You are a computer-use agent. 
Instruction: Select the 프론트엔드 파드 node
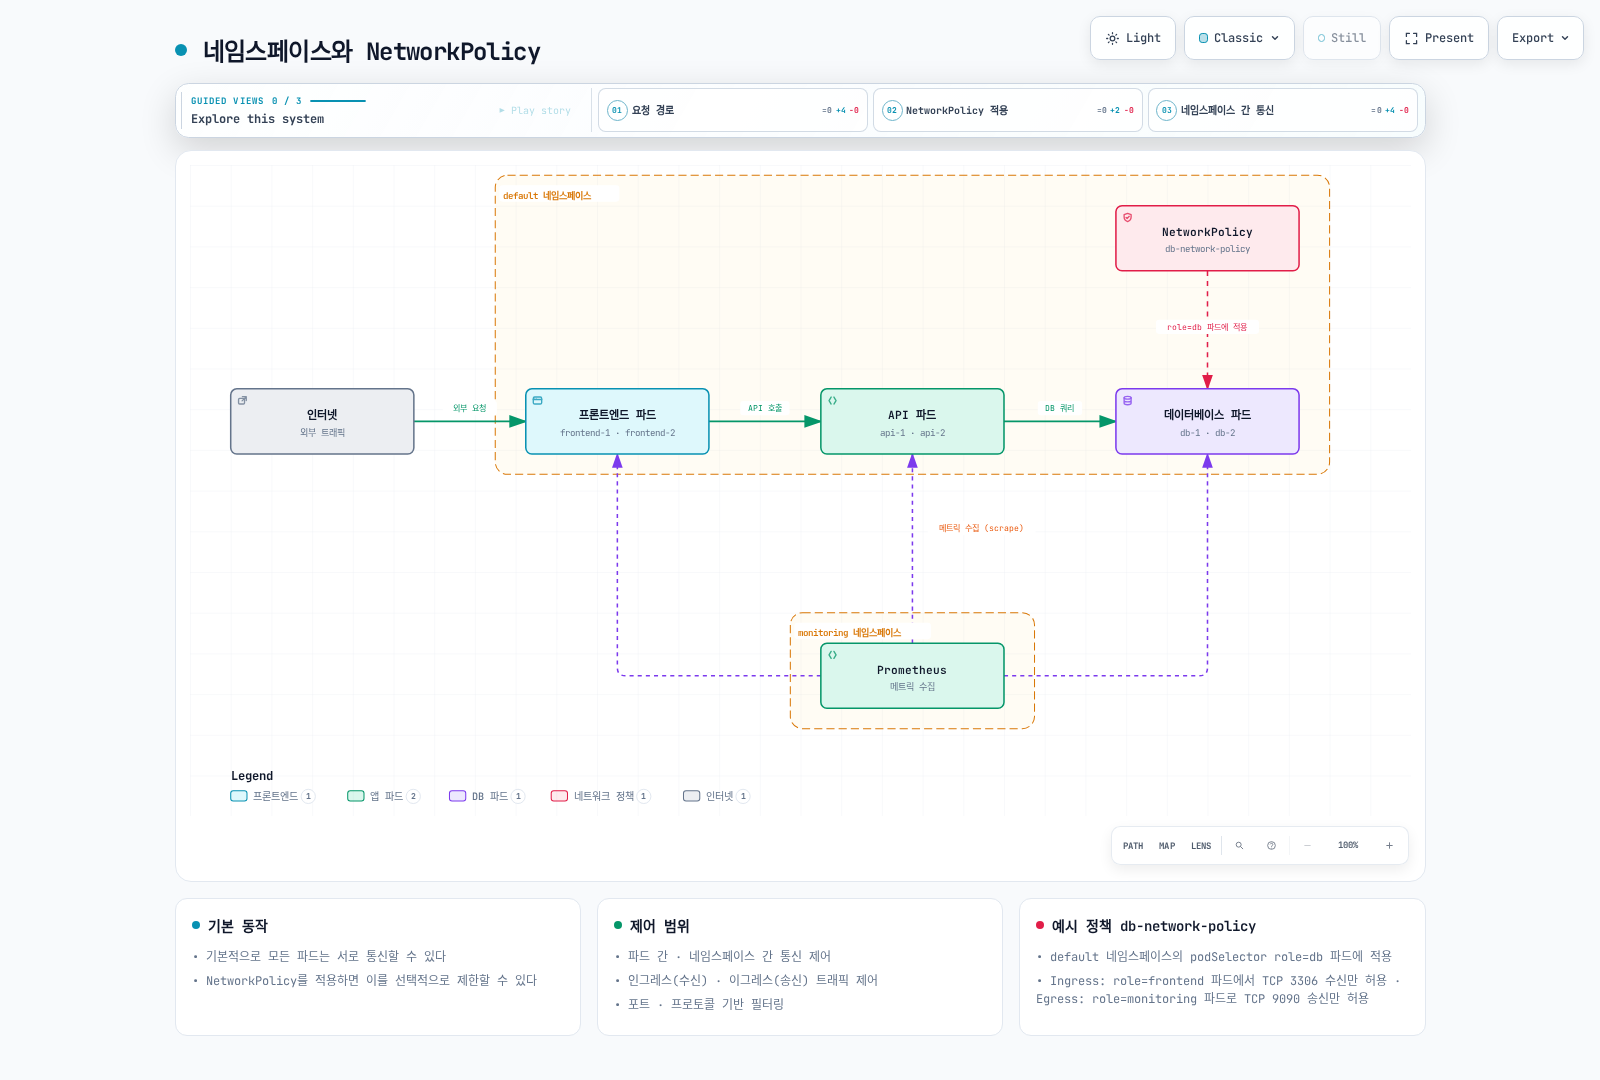[x=617, y=421]
